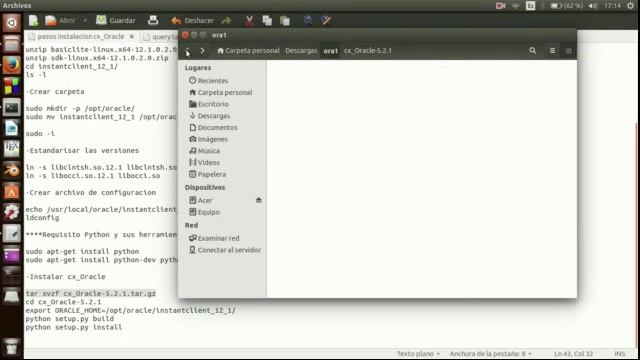Click the redo arrow icon

coord(226,20)
